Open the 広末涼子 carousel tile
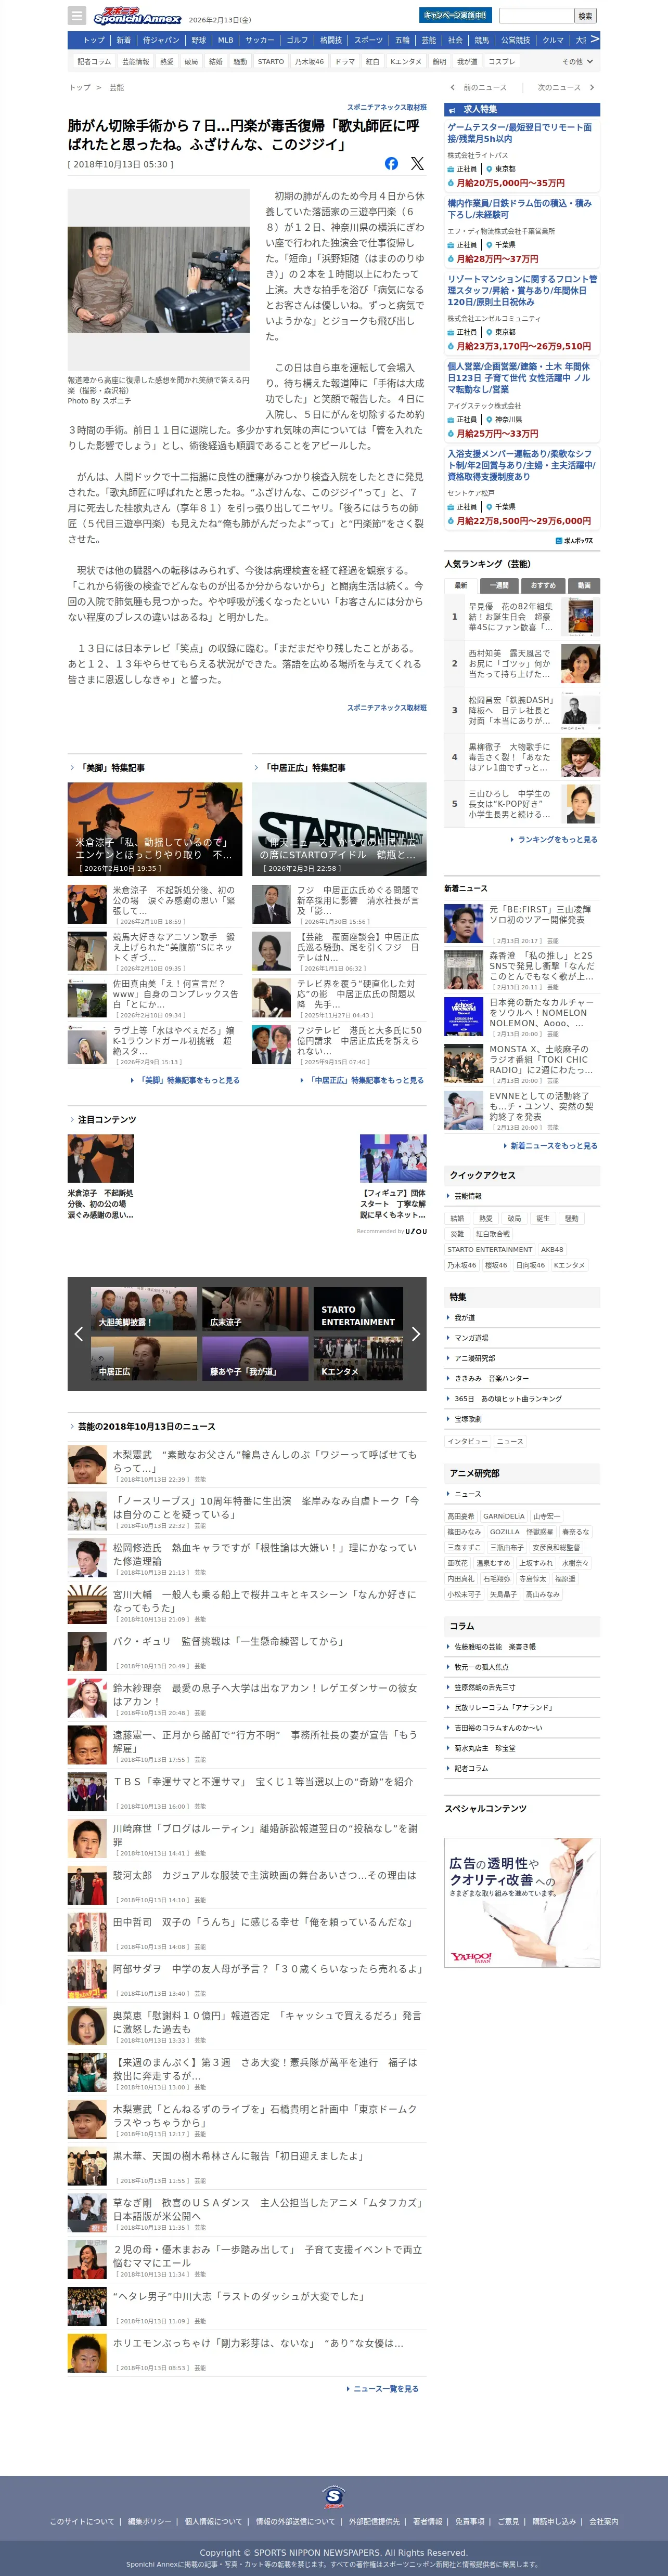The image size is (668, 2576). [x=255, y=1309]
